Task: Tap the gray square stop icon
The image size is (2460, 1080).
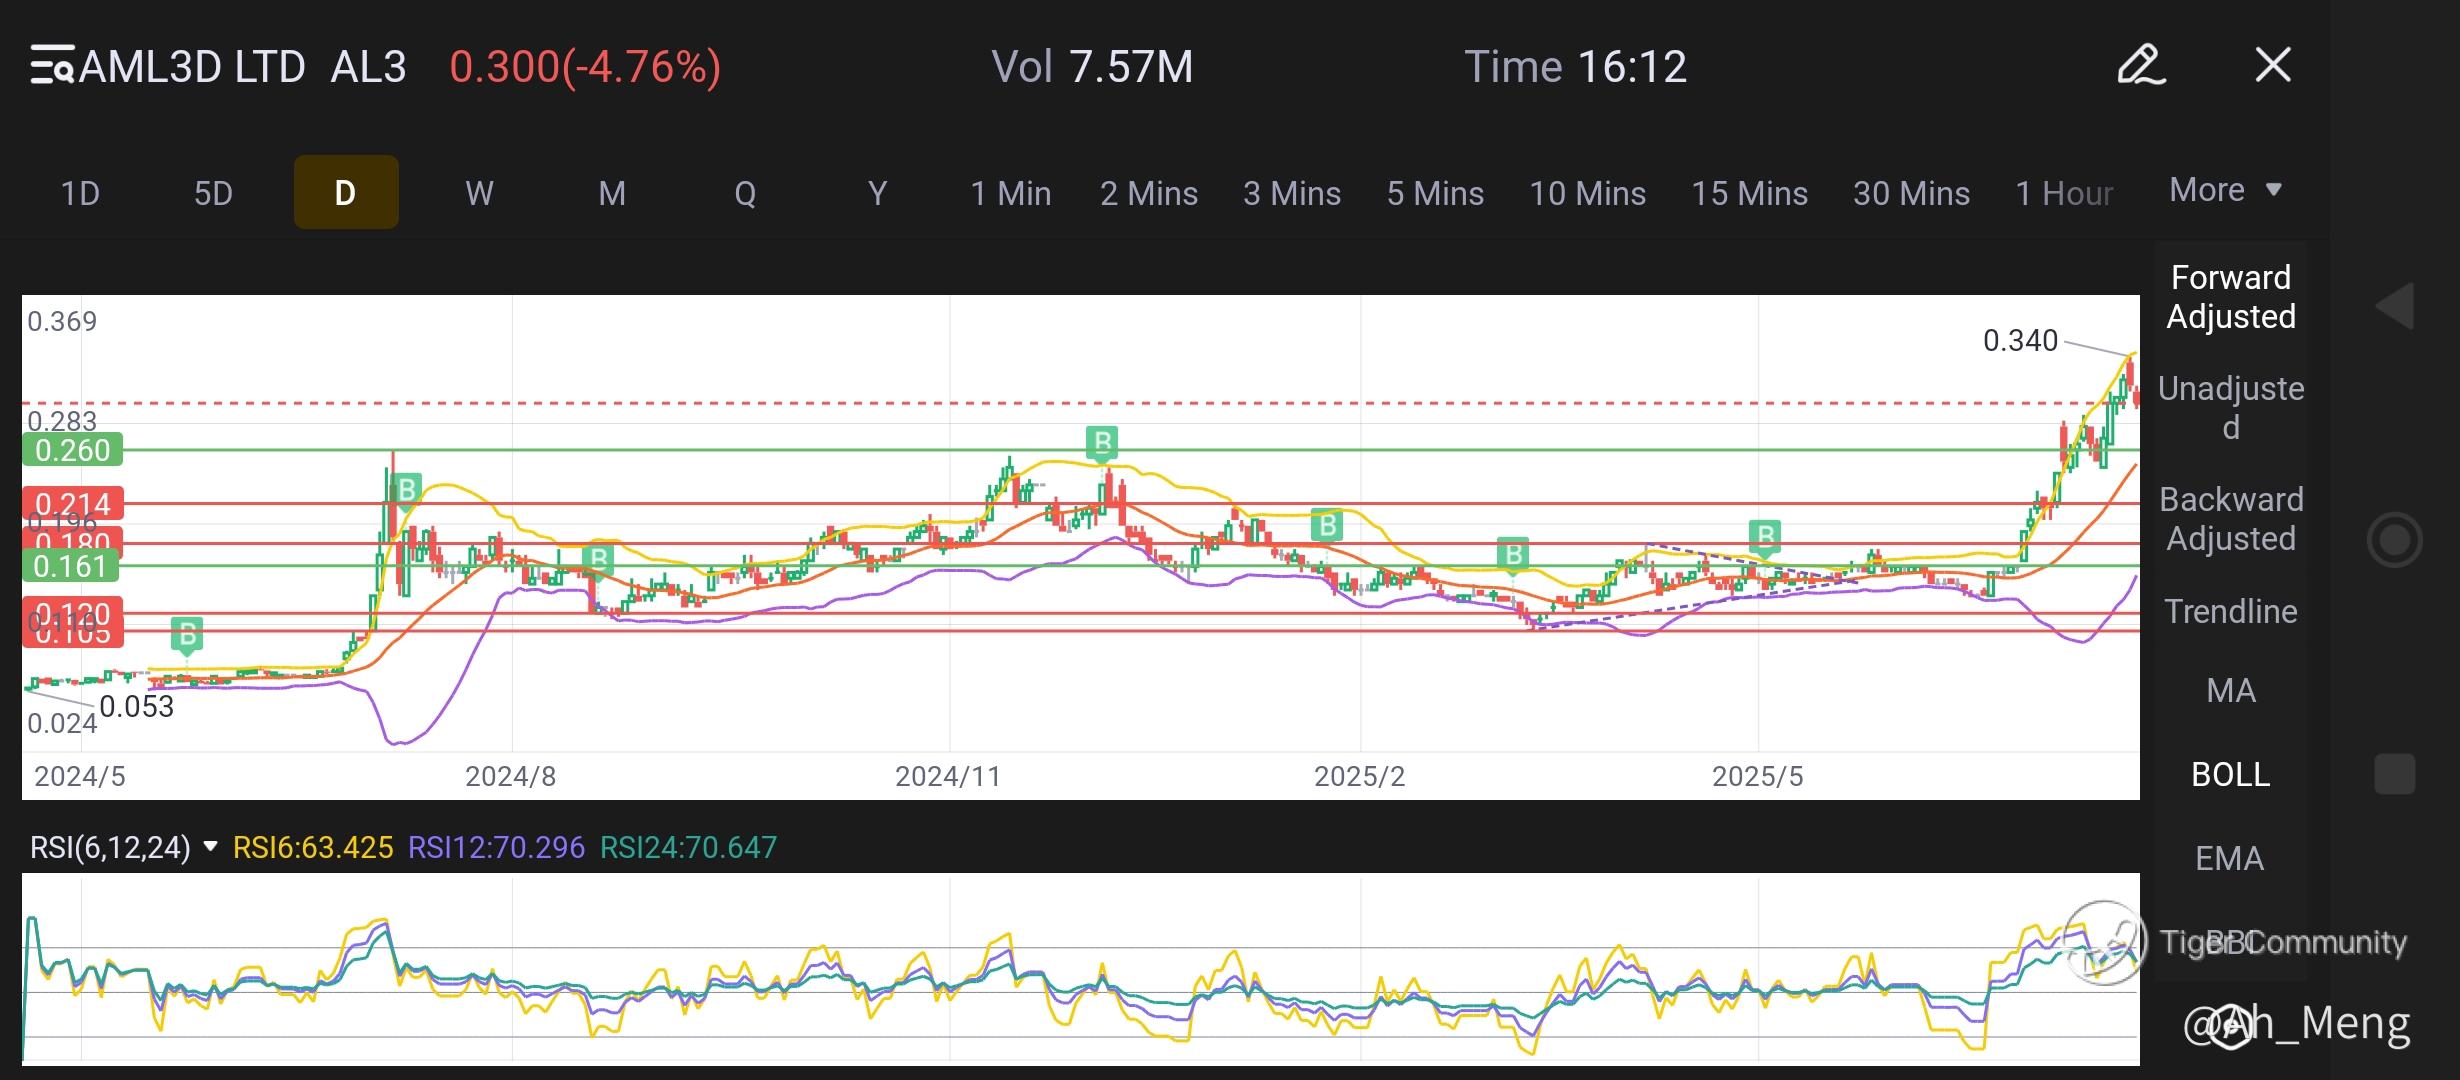Action: pos(2394,774)
